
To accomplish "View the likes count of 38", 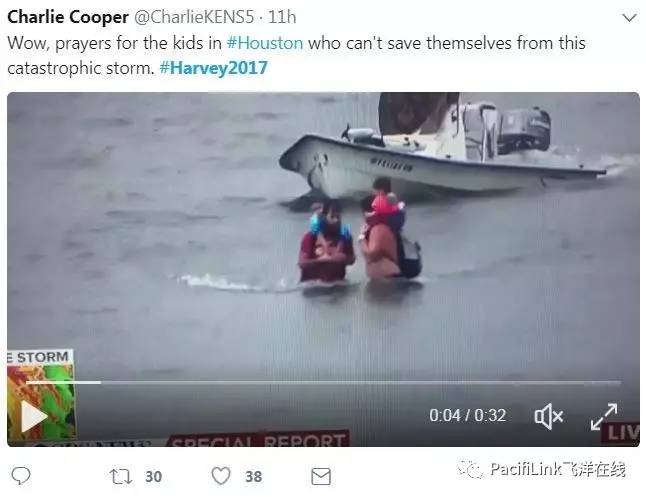I will [x=254, y=477].
